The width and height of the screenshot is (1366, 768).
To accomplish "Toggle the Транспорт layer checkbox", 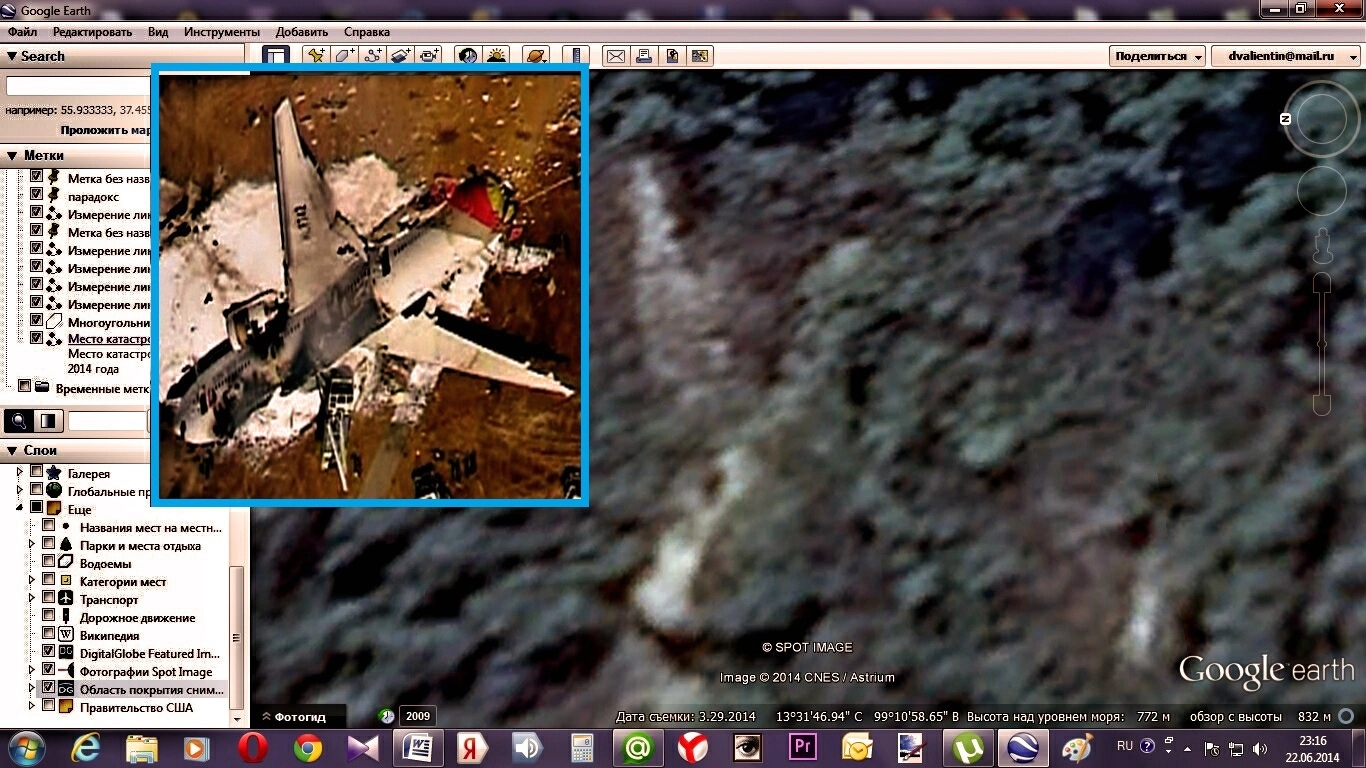I will pos(48,598).
